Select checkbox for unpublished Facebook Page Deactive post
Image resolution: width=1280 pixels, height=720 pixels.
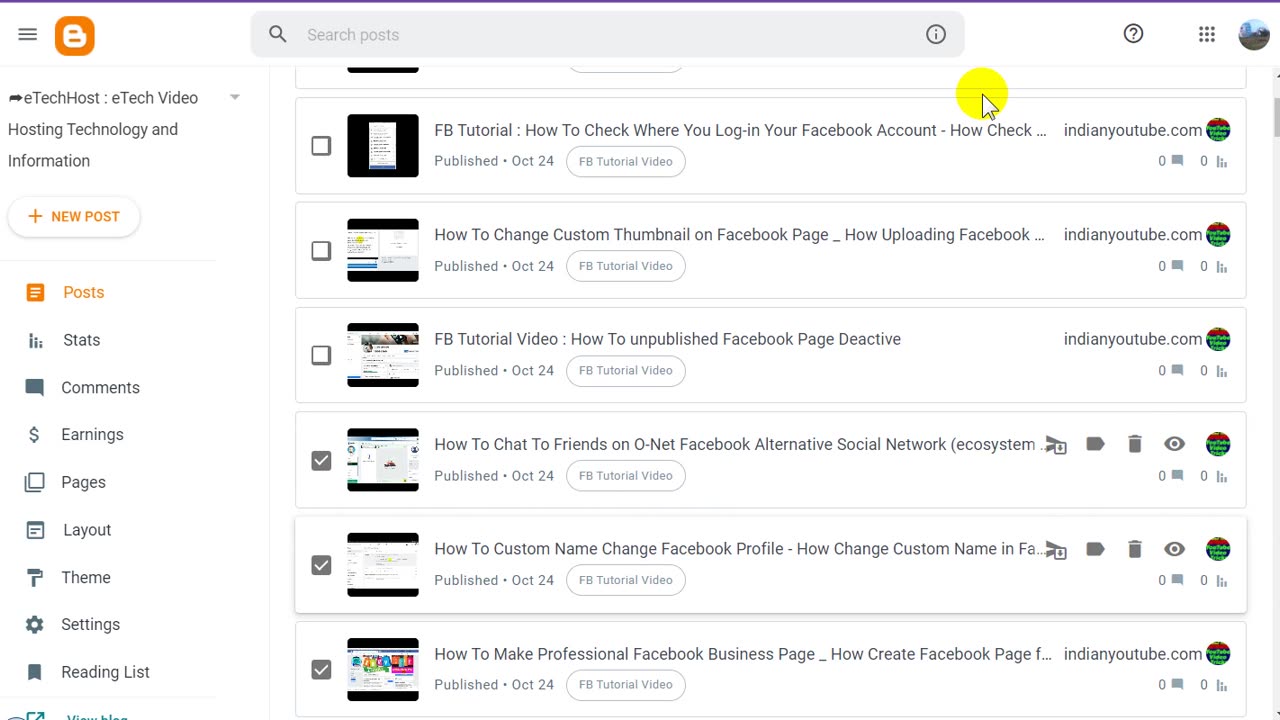[x=321, y=355]
